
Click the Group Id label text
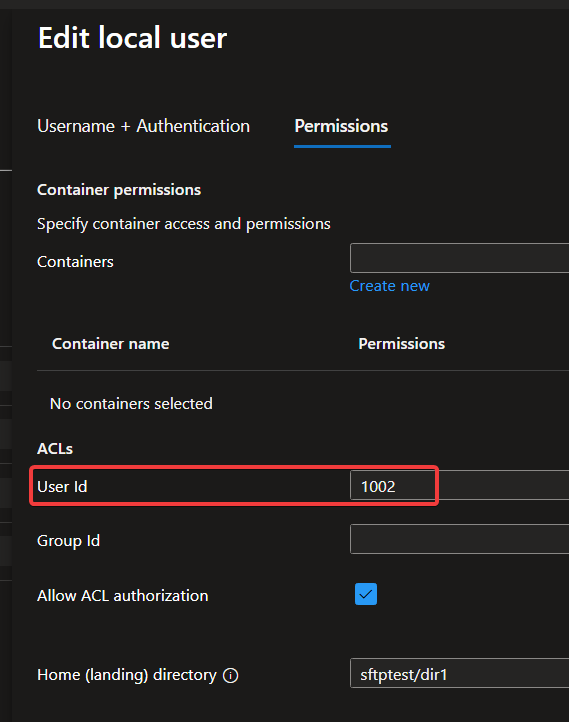click(x=68, y=541)
